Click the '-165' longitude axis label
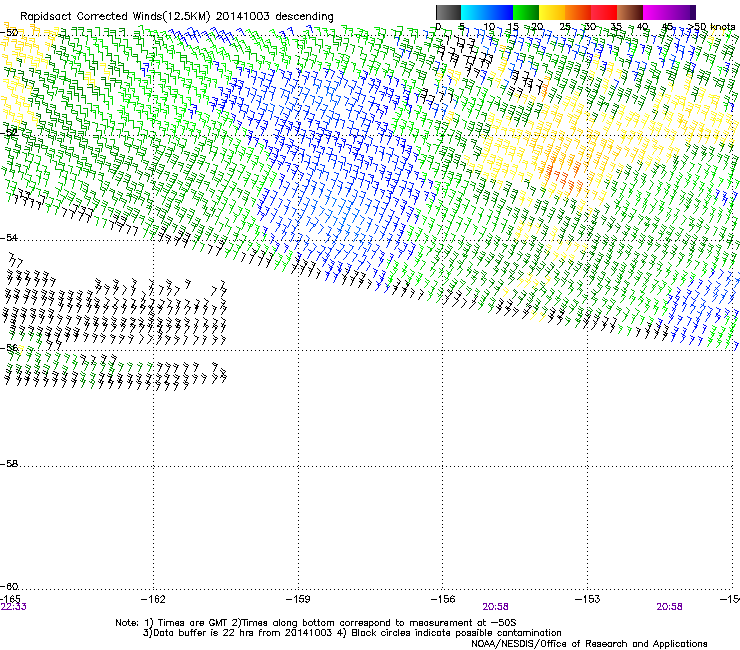 coord(10,599)
